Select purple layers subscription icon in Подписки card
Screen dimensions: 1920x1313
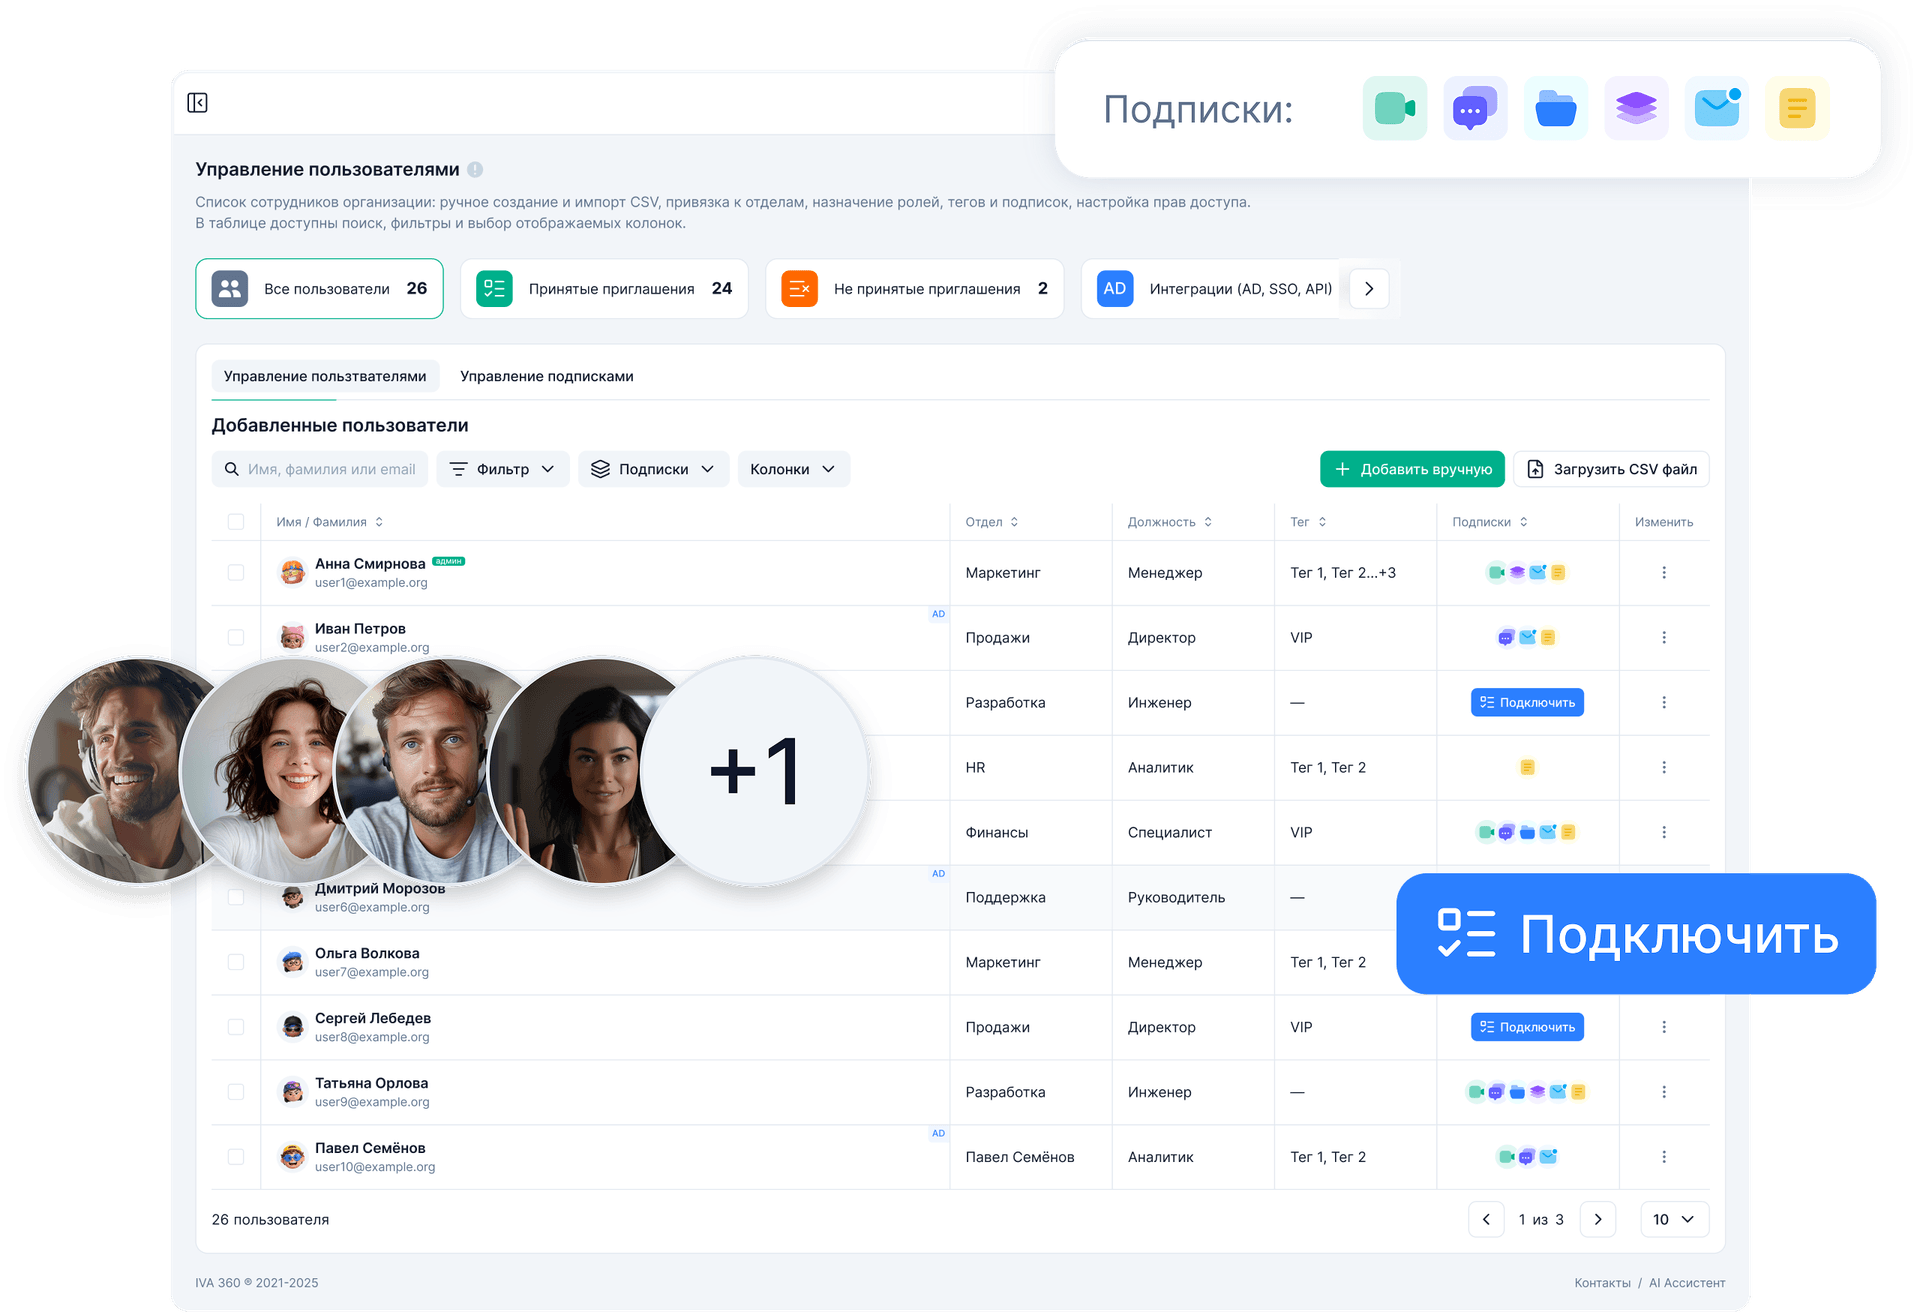pyautogui.click(x=1636, y=108)
